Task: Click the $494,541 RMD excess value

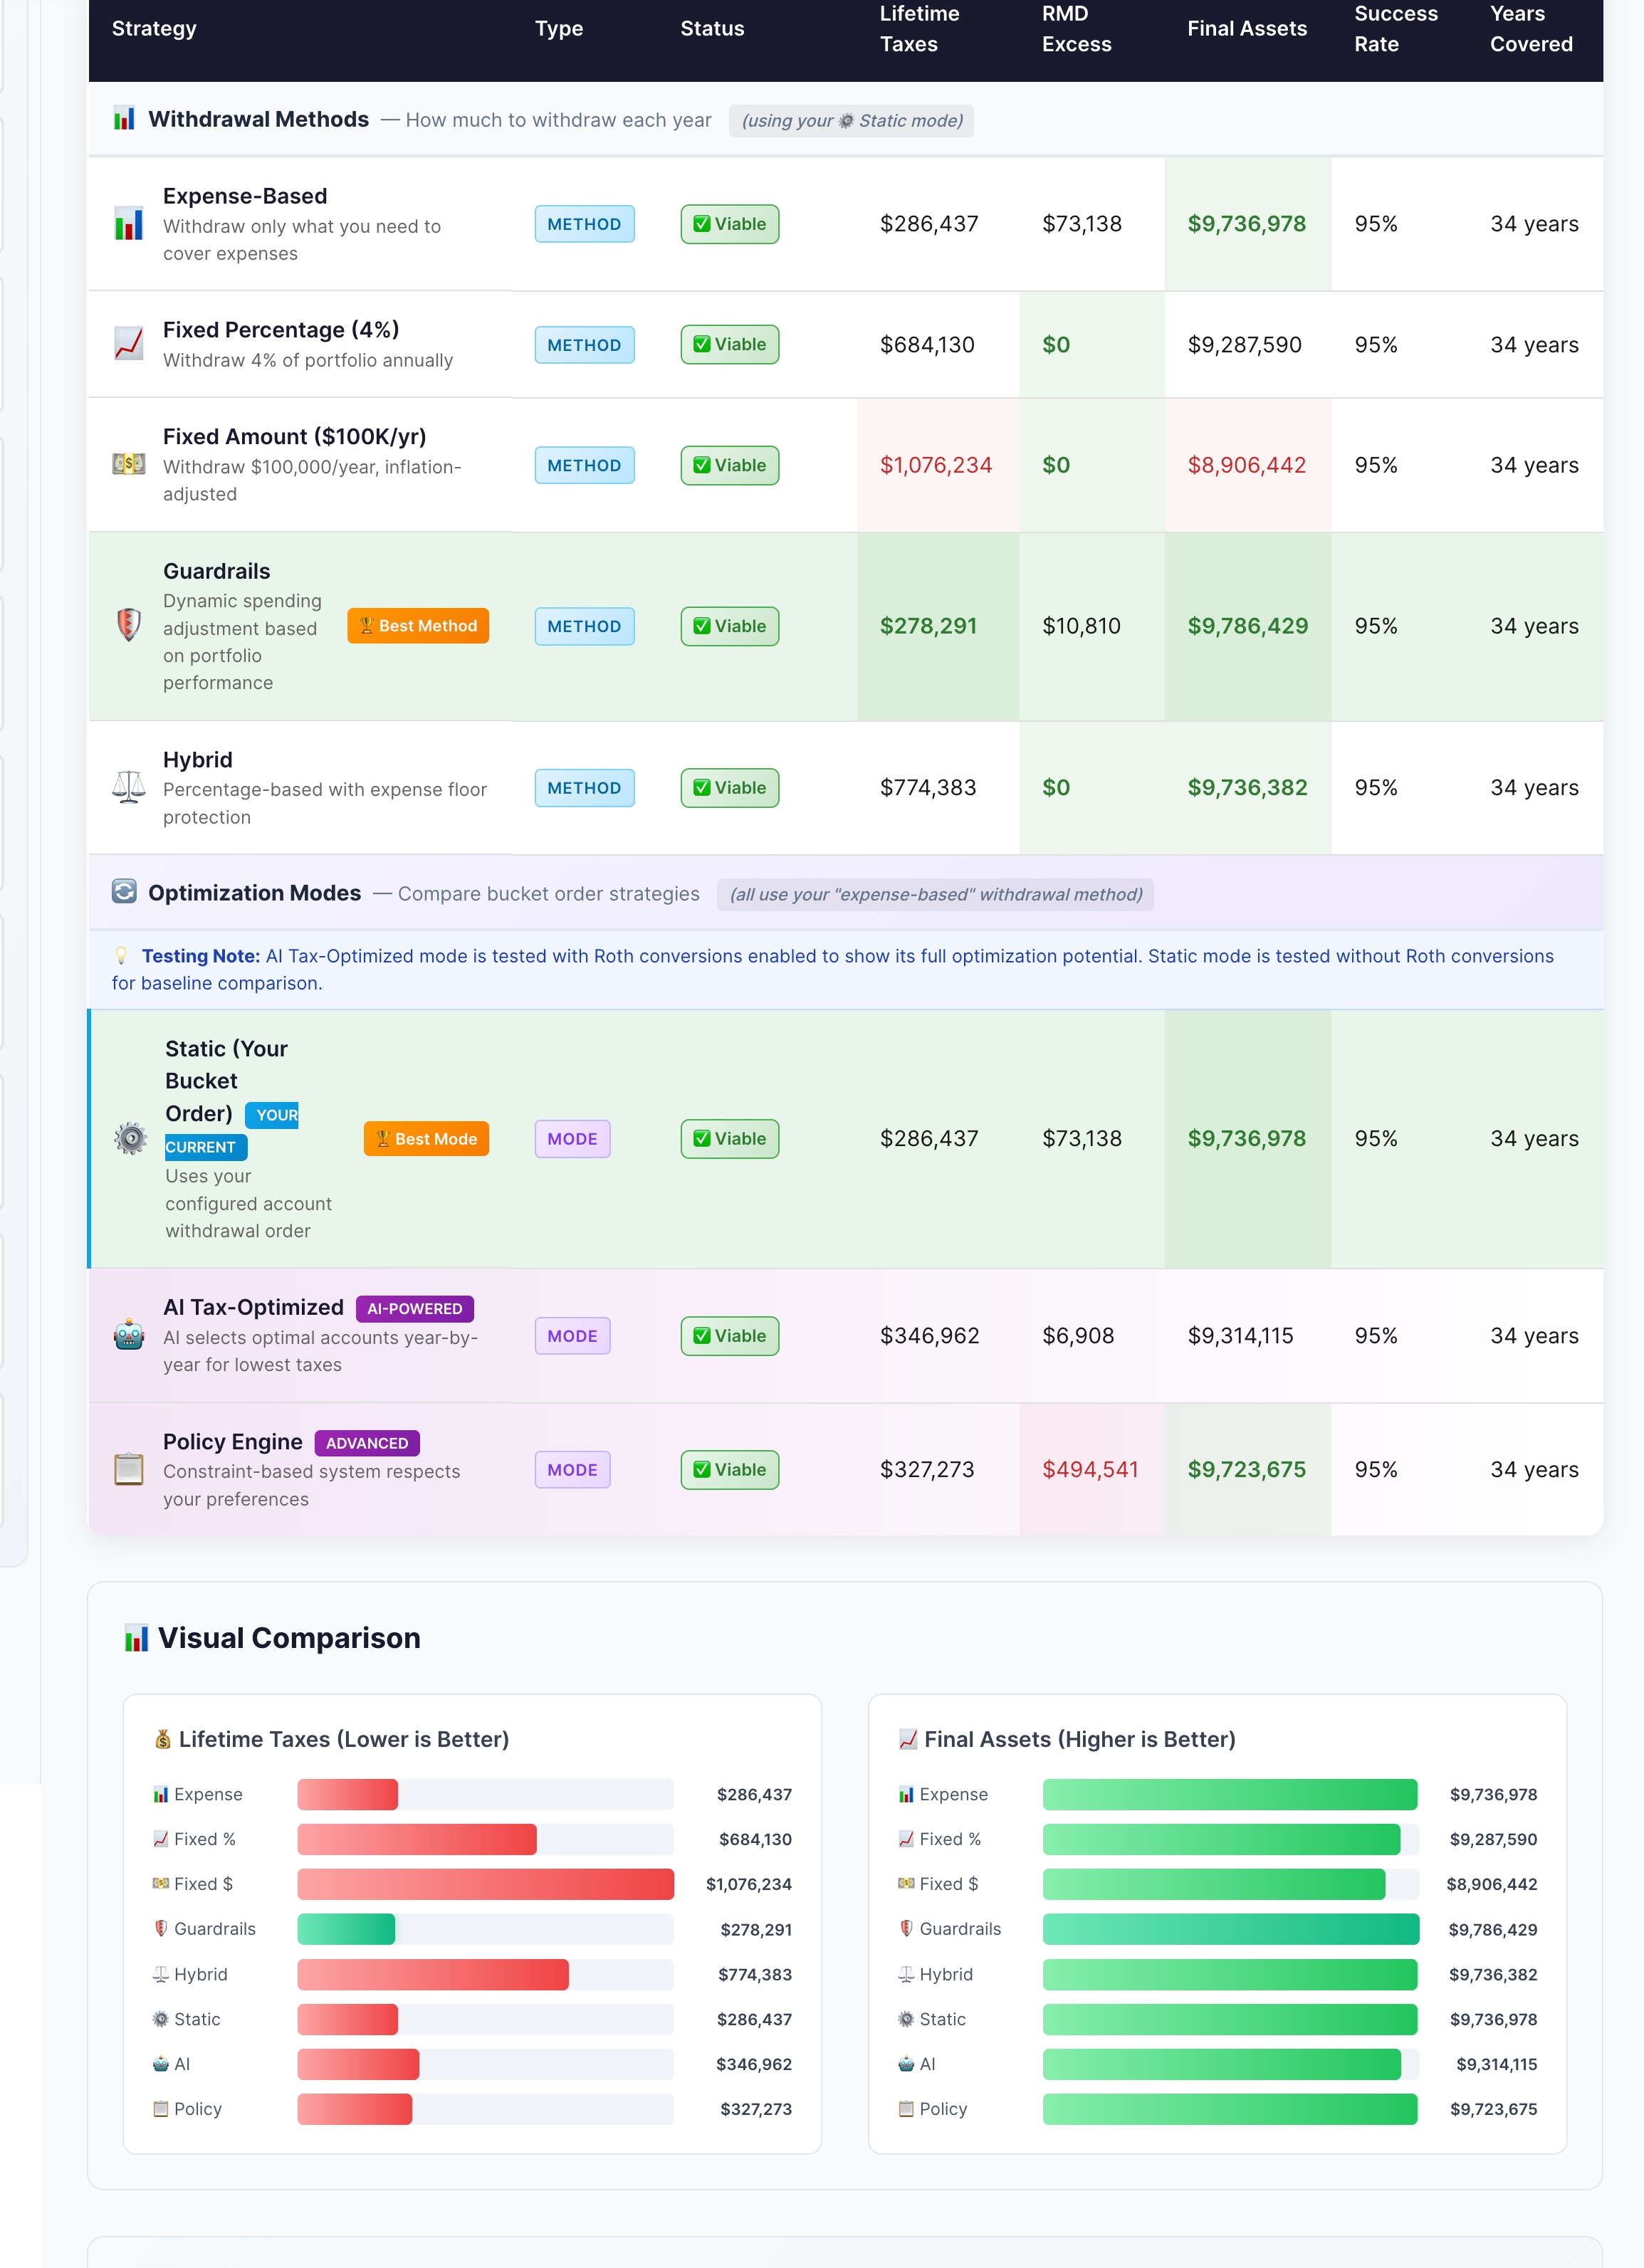Action: (x=1090, y=1469)
